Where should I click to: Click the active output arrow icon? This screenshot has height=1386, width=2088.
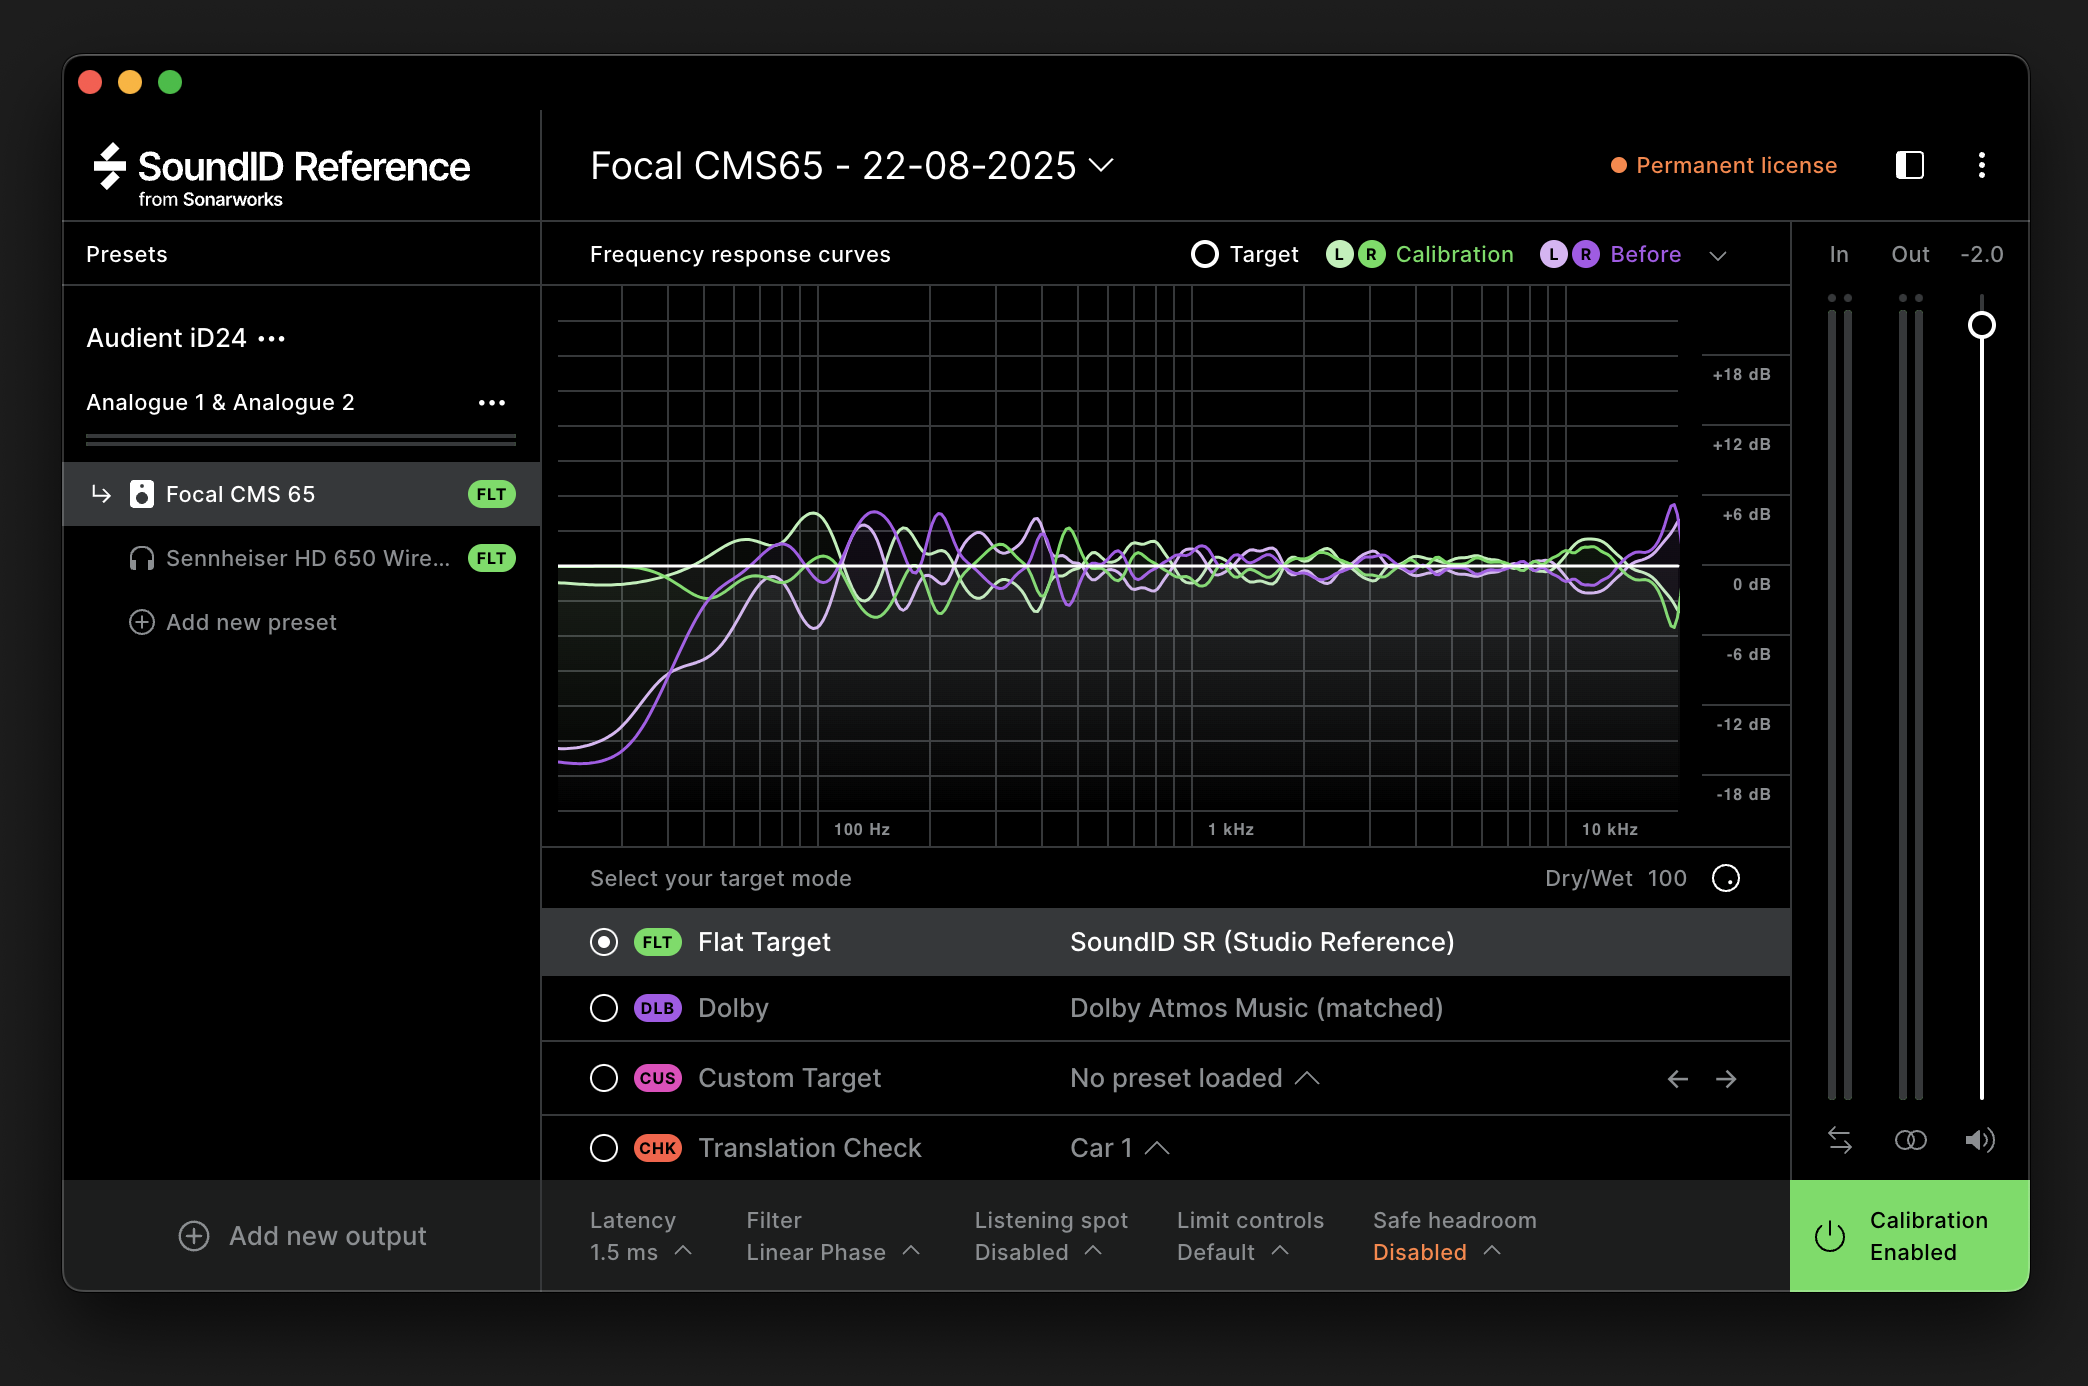tap(101, 494)
